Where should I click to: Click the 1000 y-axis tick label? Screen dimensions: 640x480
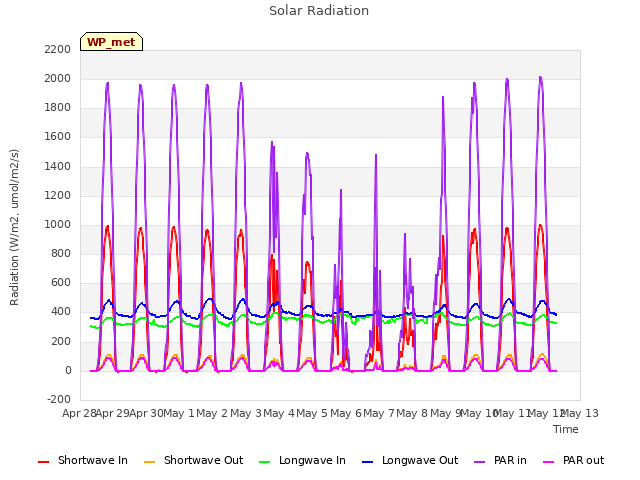58,224
